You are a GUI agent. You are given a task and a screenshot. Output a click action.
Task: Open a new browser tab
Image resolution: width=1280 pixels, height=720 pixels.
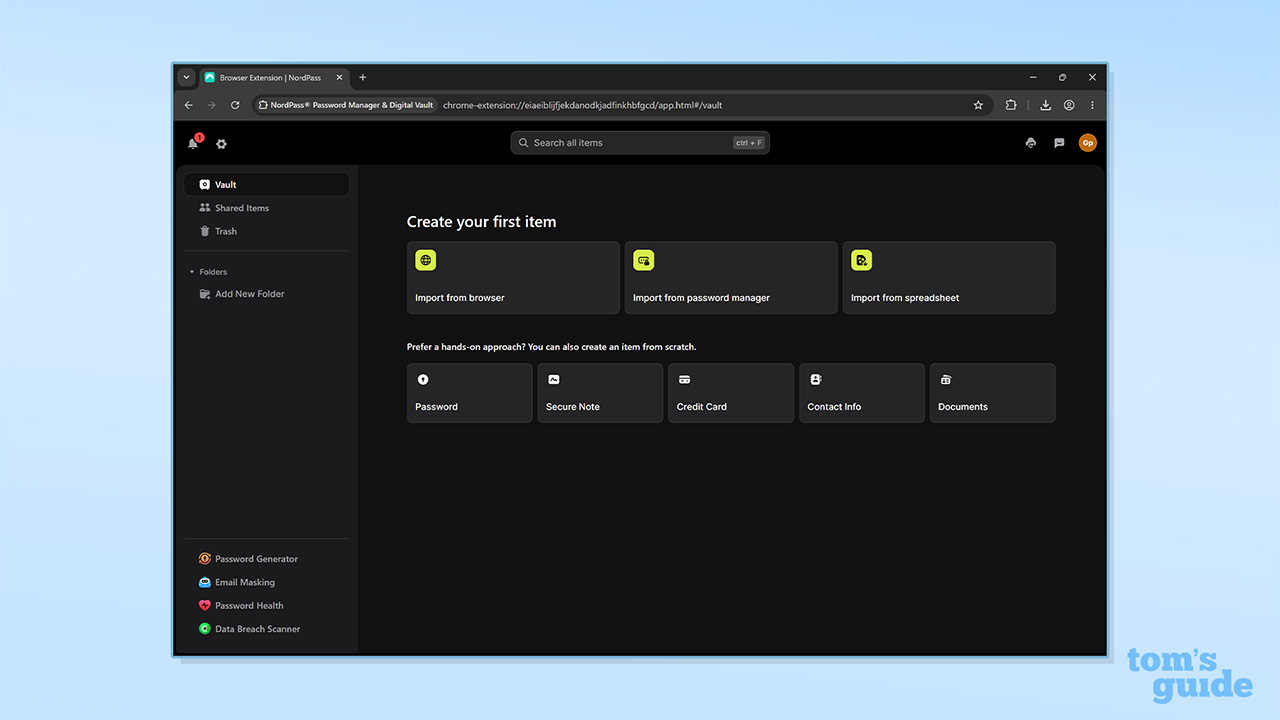[x=362, y=77]
